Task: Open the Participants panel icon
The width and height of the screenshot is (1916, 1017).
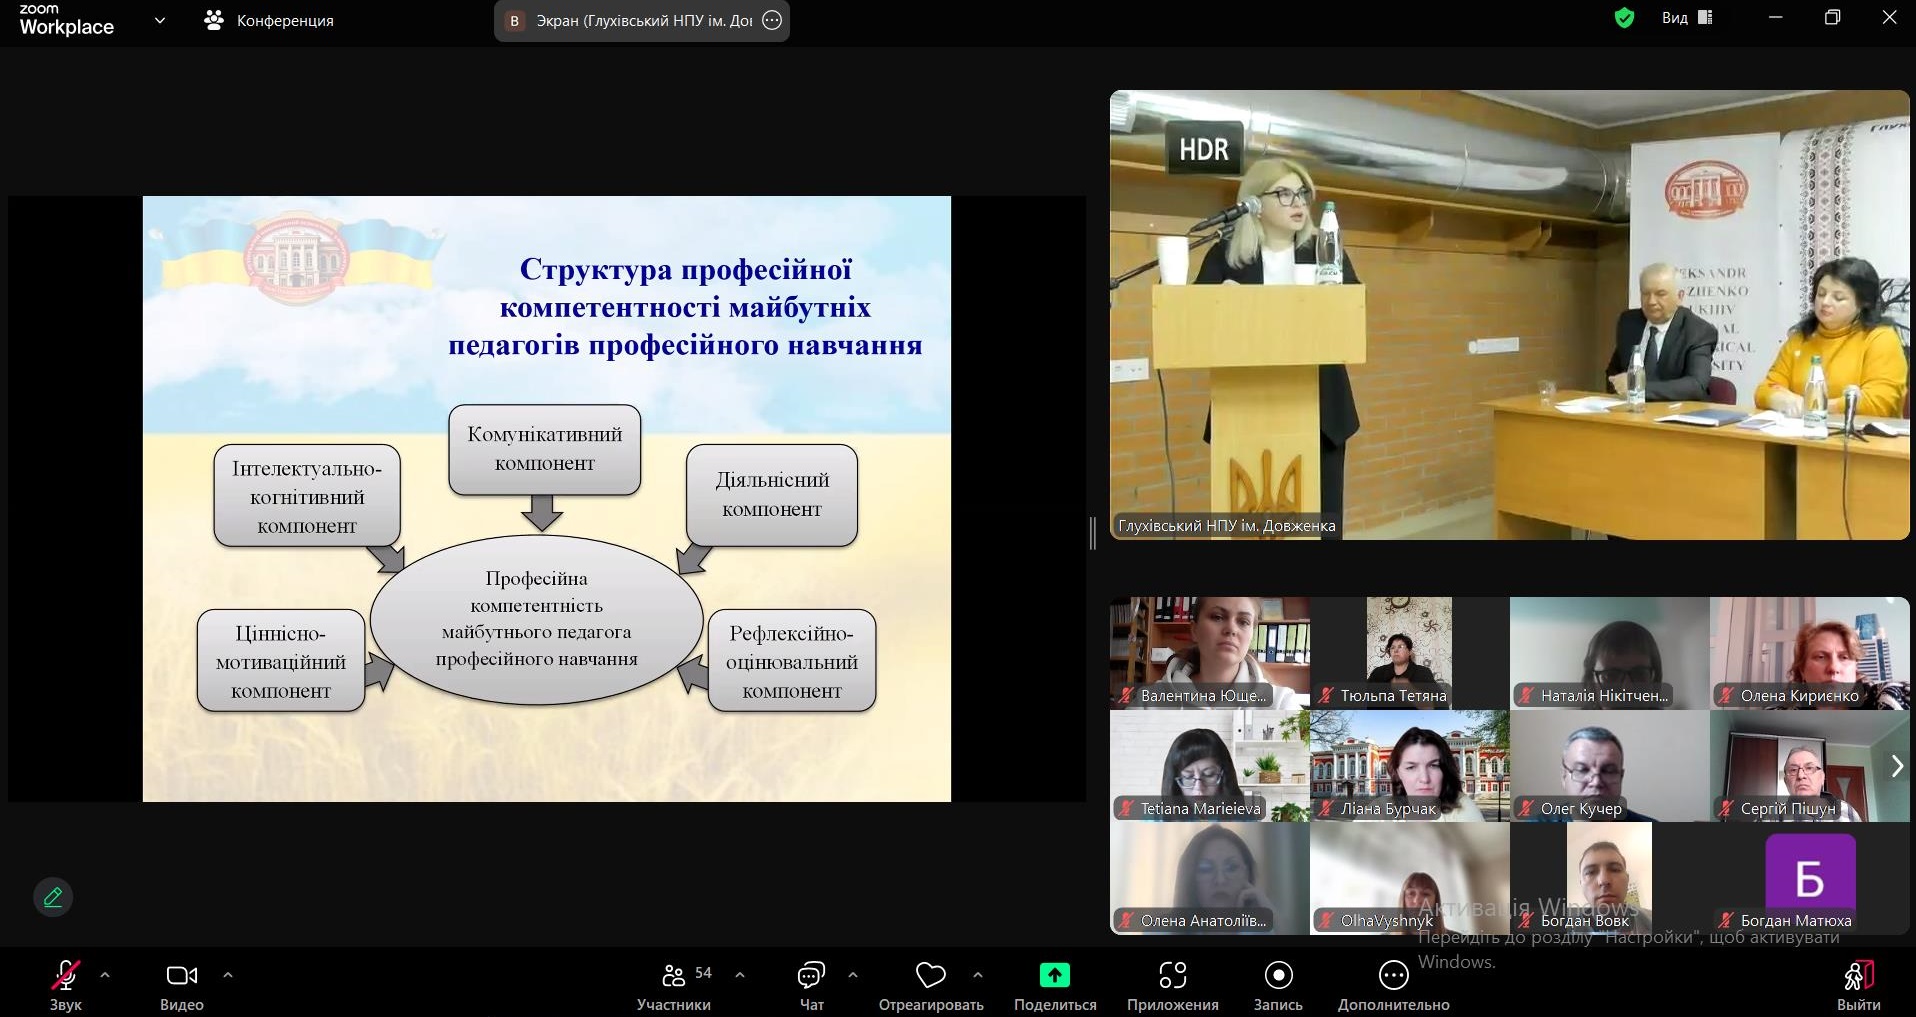Action: [x=674, y=975]
